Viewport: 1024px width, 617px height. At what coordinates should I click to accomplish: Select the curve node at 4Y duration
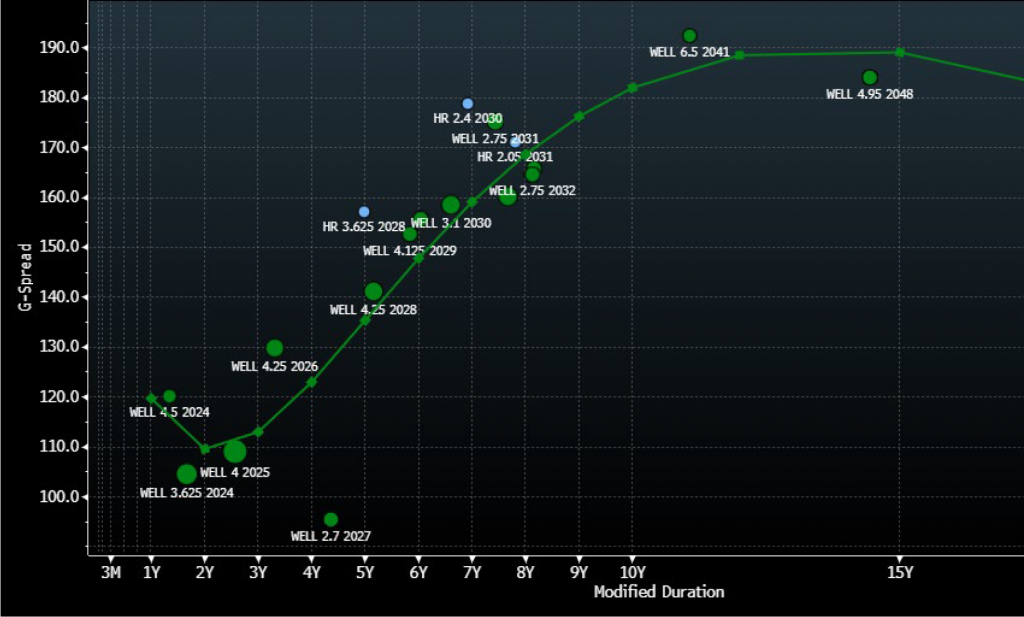click(x=311, y=382)
